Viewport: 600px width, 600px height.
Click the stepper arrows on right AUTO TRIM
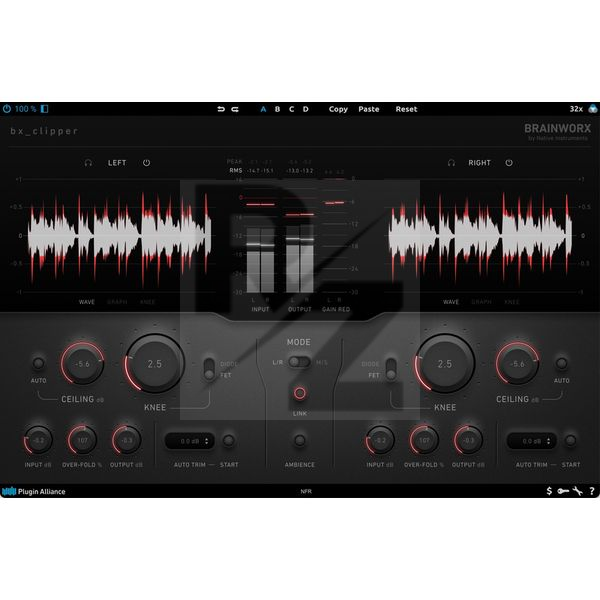[548, 441]
